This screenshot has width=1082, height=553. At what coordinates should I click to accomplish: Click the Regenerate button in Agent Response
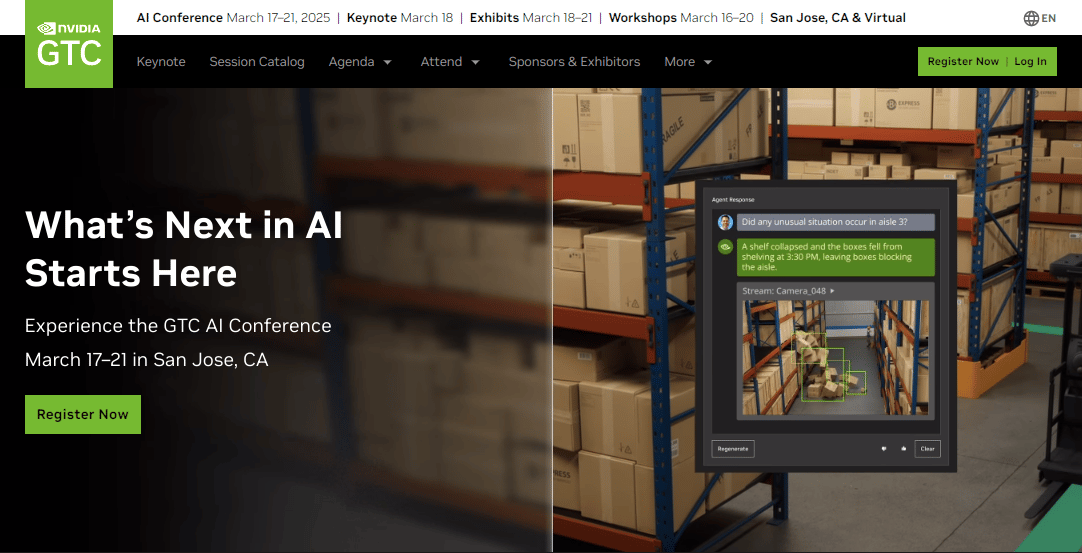(733, 449)
